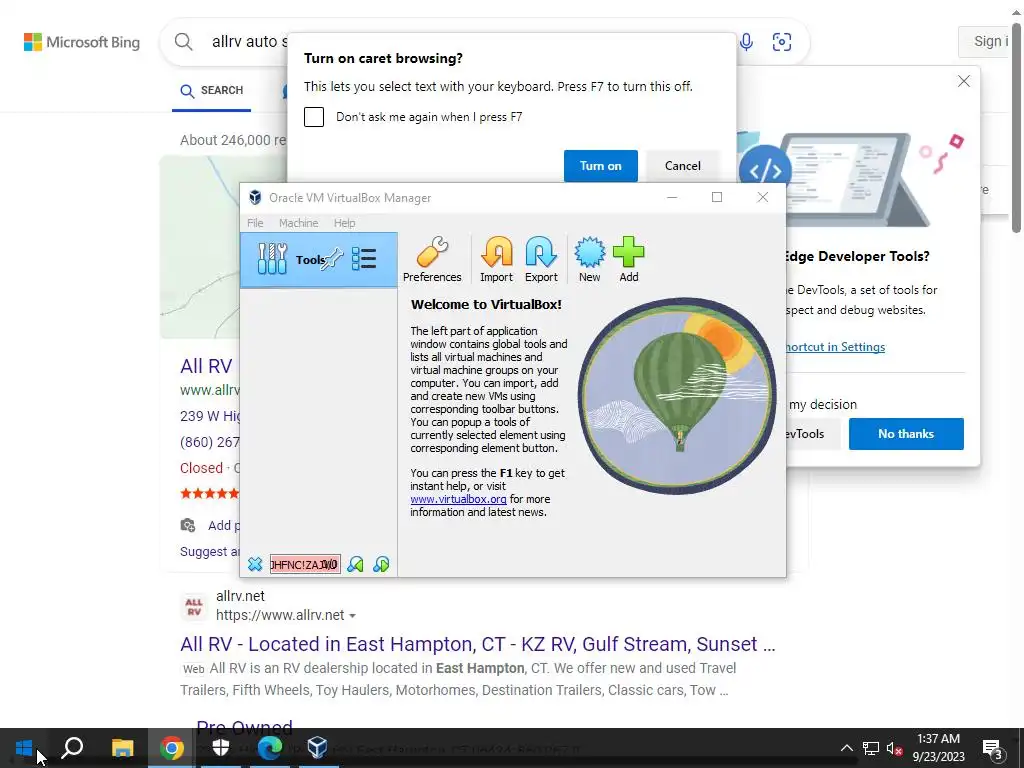1024x768 pixels.
Task: Click No thanks in DevTools prompt
Action: click(x=906, y=434)
